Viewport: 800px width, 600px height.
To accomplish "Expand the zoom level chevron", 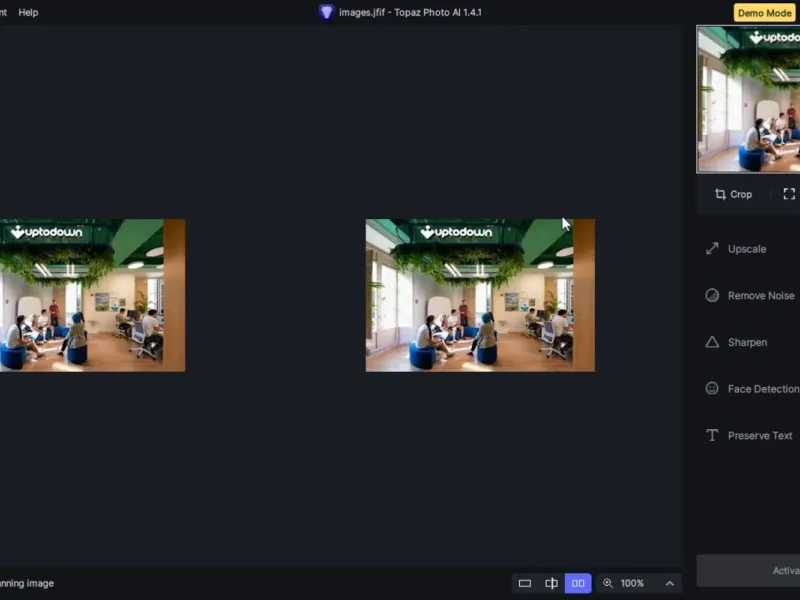I will [670, 583].
